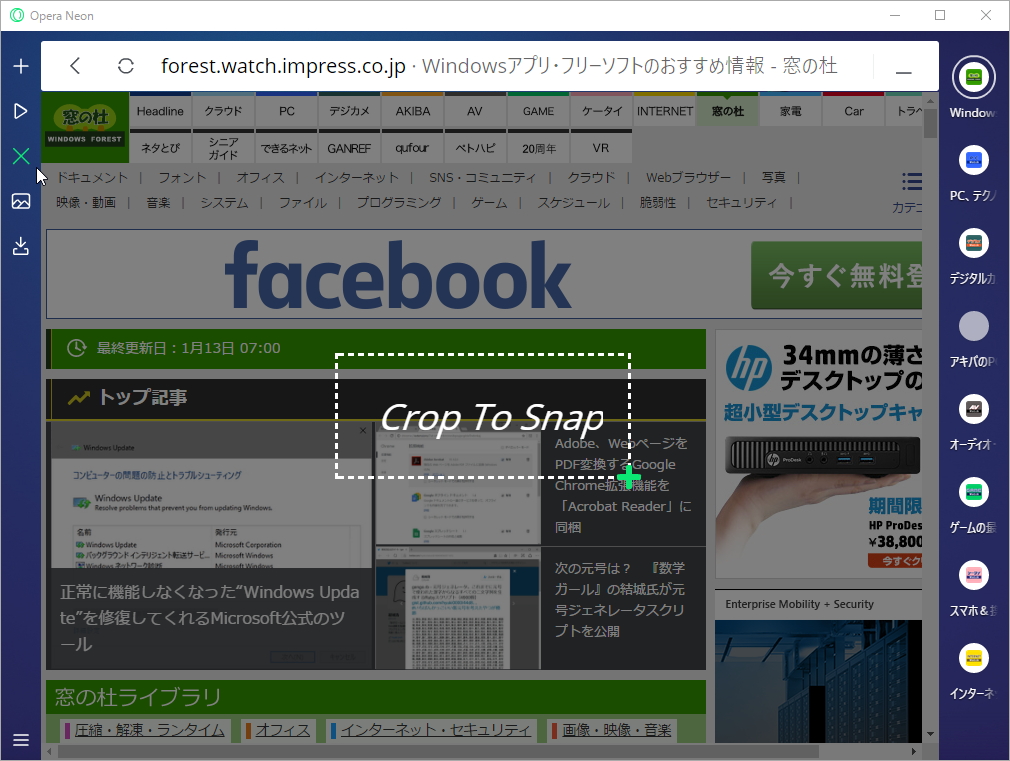Click the green X to cancel cropping
This screenshot has width=1010, height=761.
(x=20, y=156)
